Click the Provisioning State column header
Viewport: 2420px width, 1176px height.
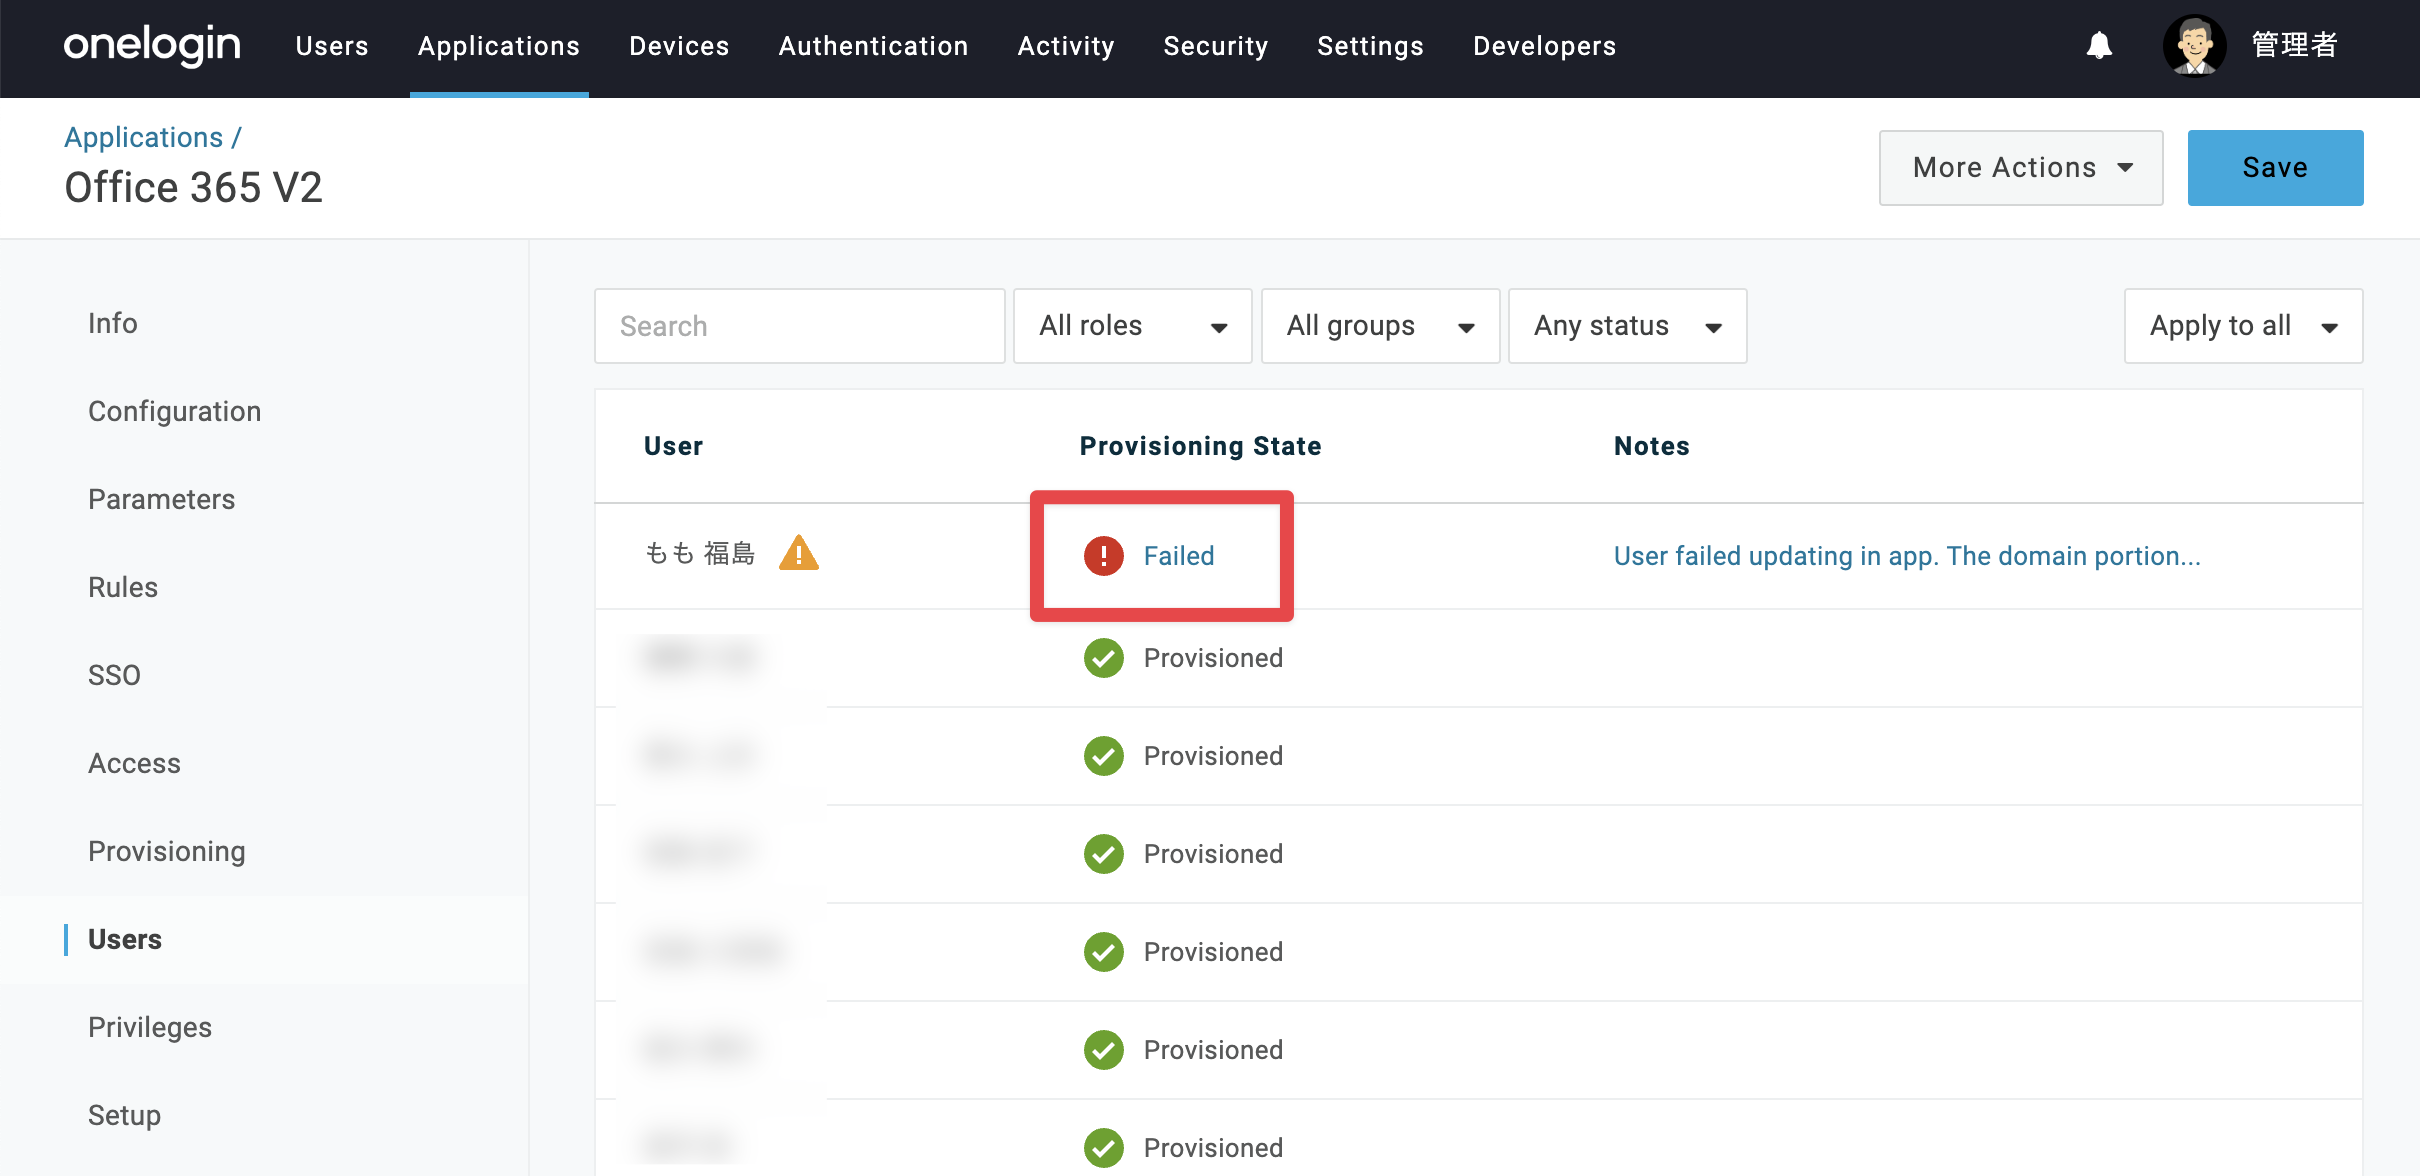point(1200,446)
